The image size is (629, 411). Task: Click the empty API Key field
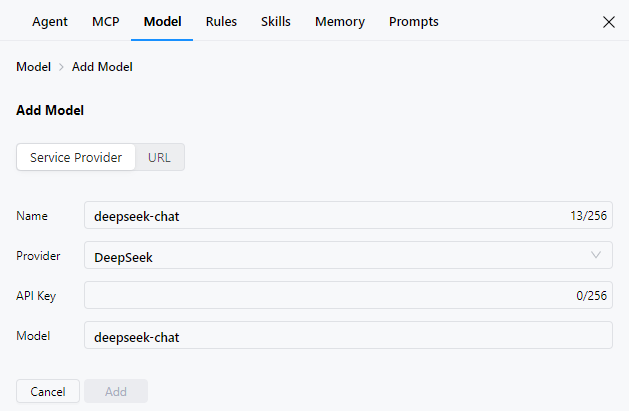point(320,295)
